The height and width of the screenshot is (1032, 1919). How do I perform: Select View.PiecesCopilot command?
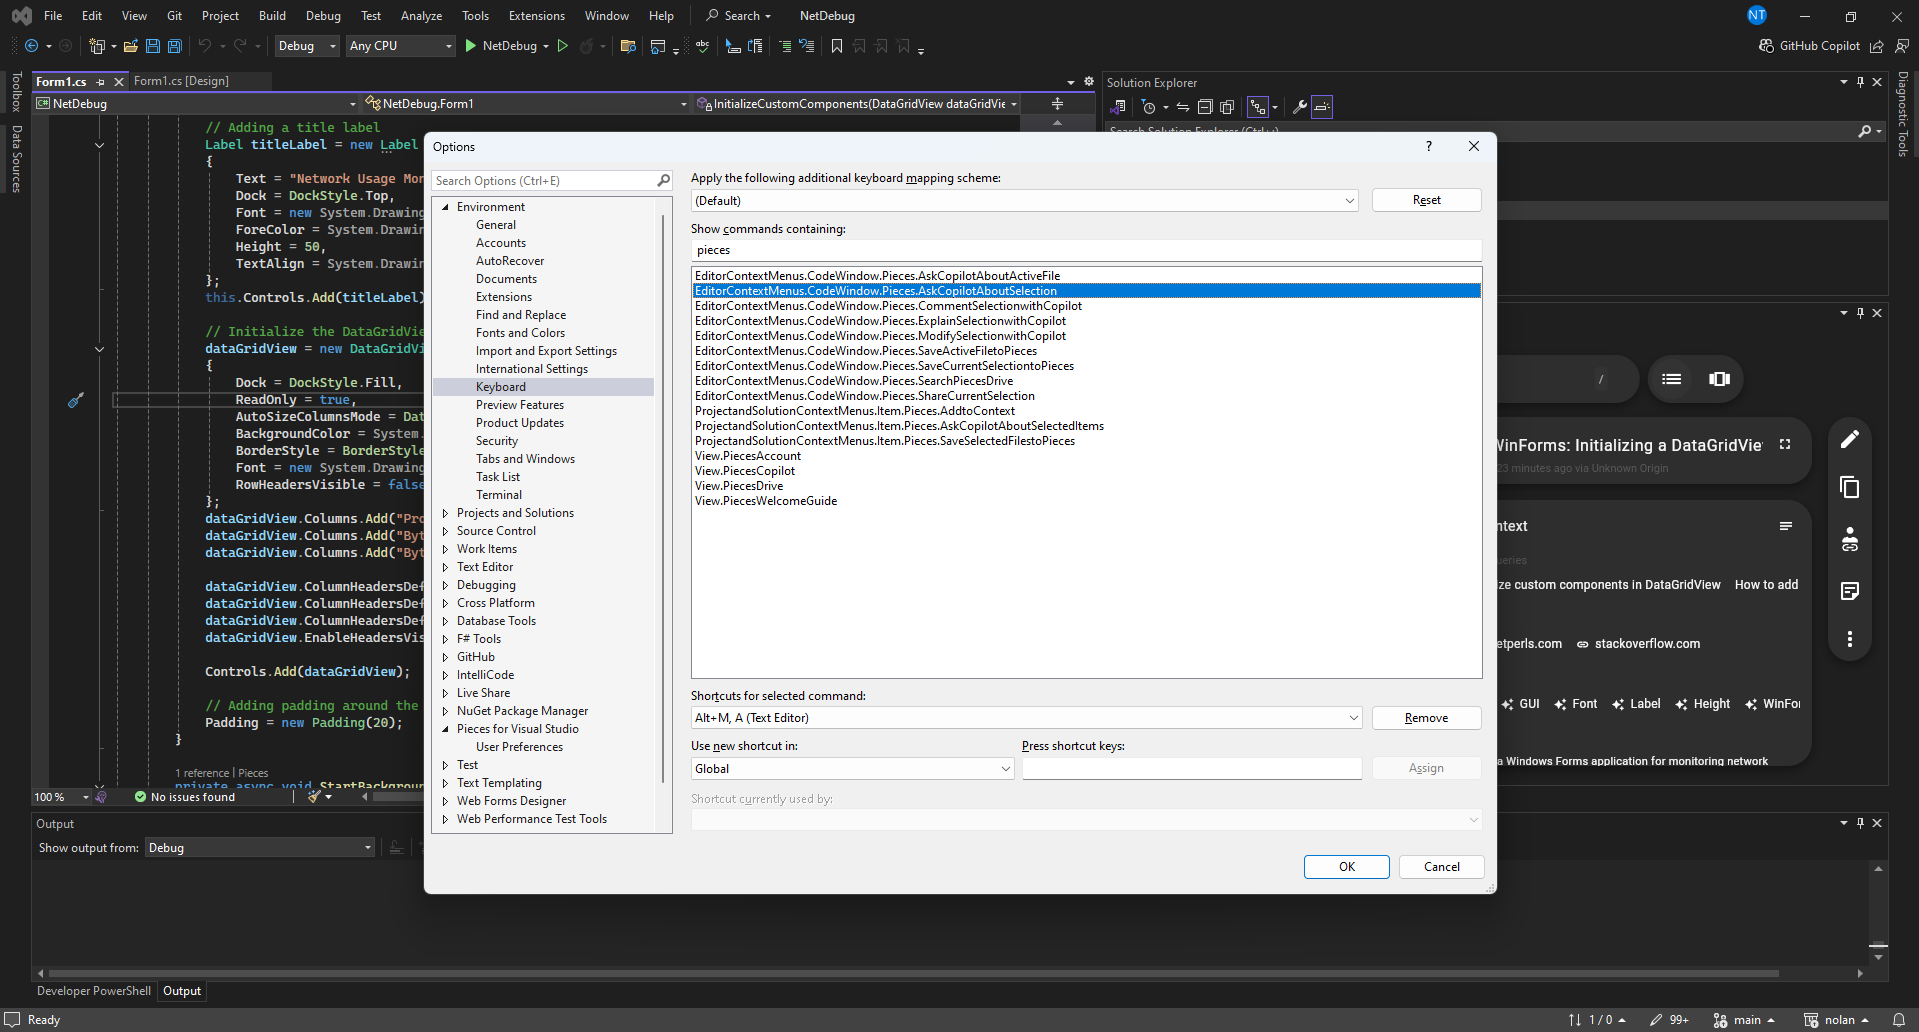pyautogui.click(x=745, y=471)
